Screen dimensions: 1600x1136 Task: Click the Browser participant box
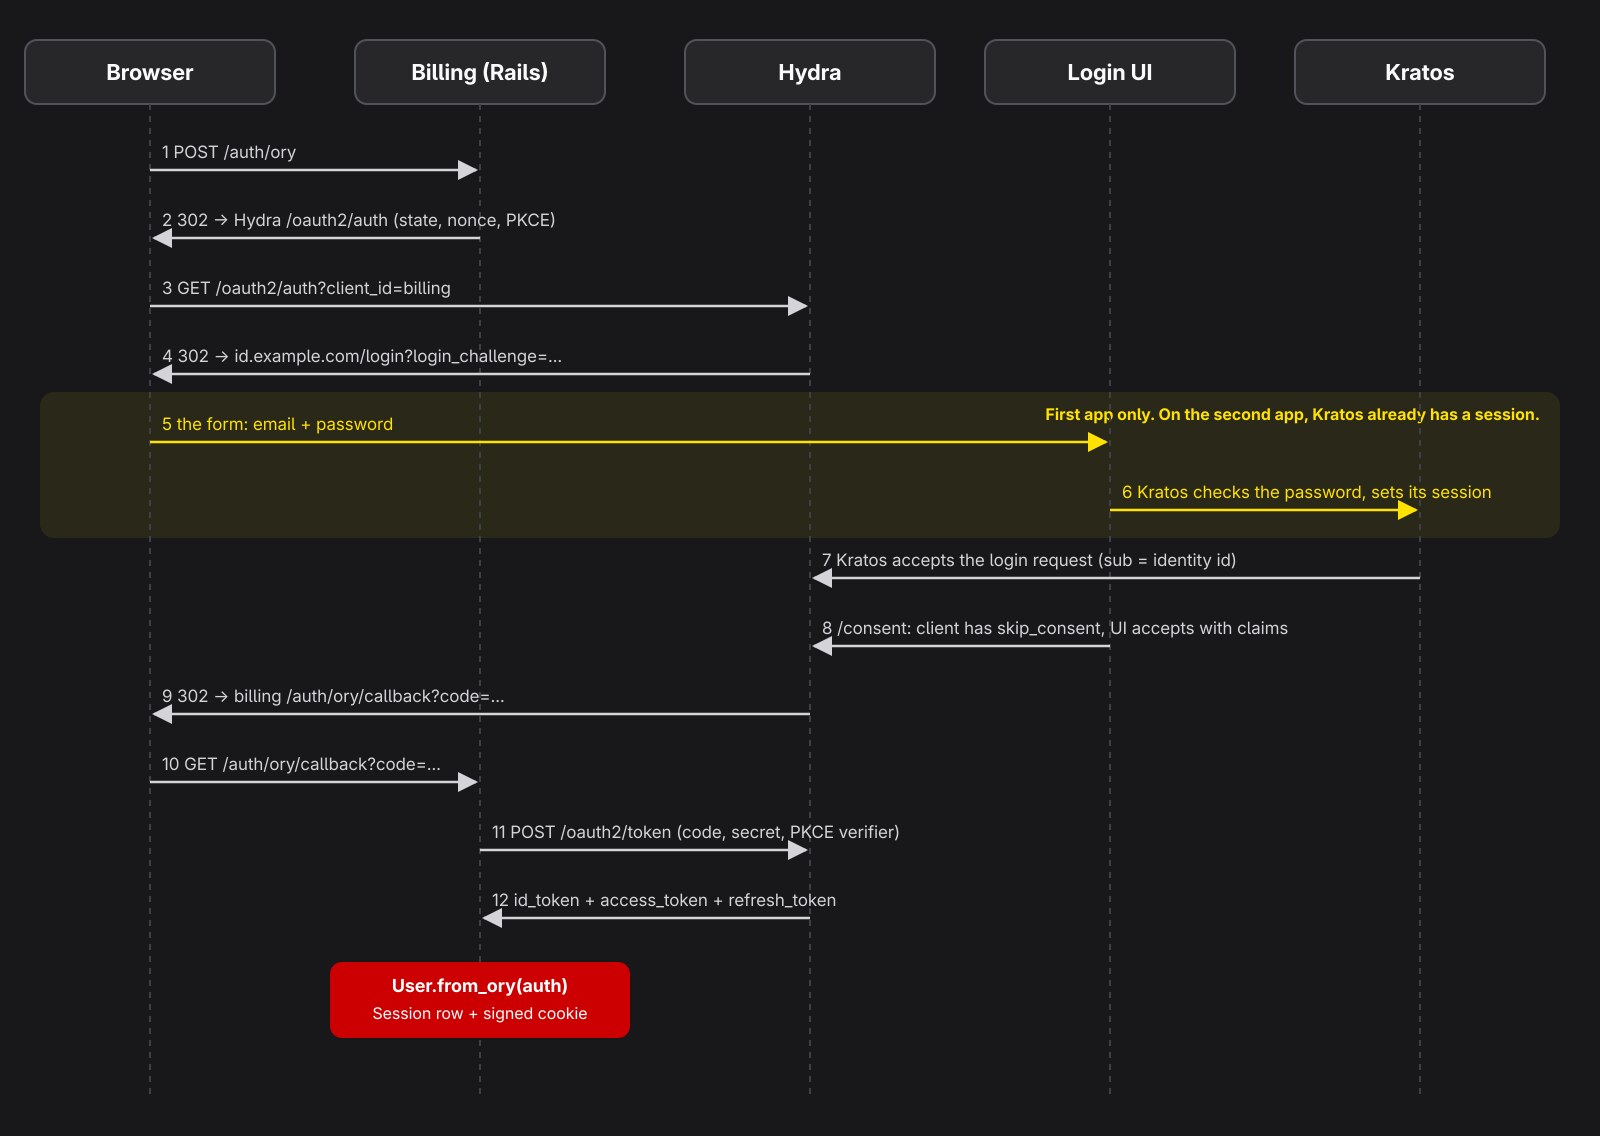click(x=150, y=72)
